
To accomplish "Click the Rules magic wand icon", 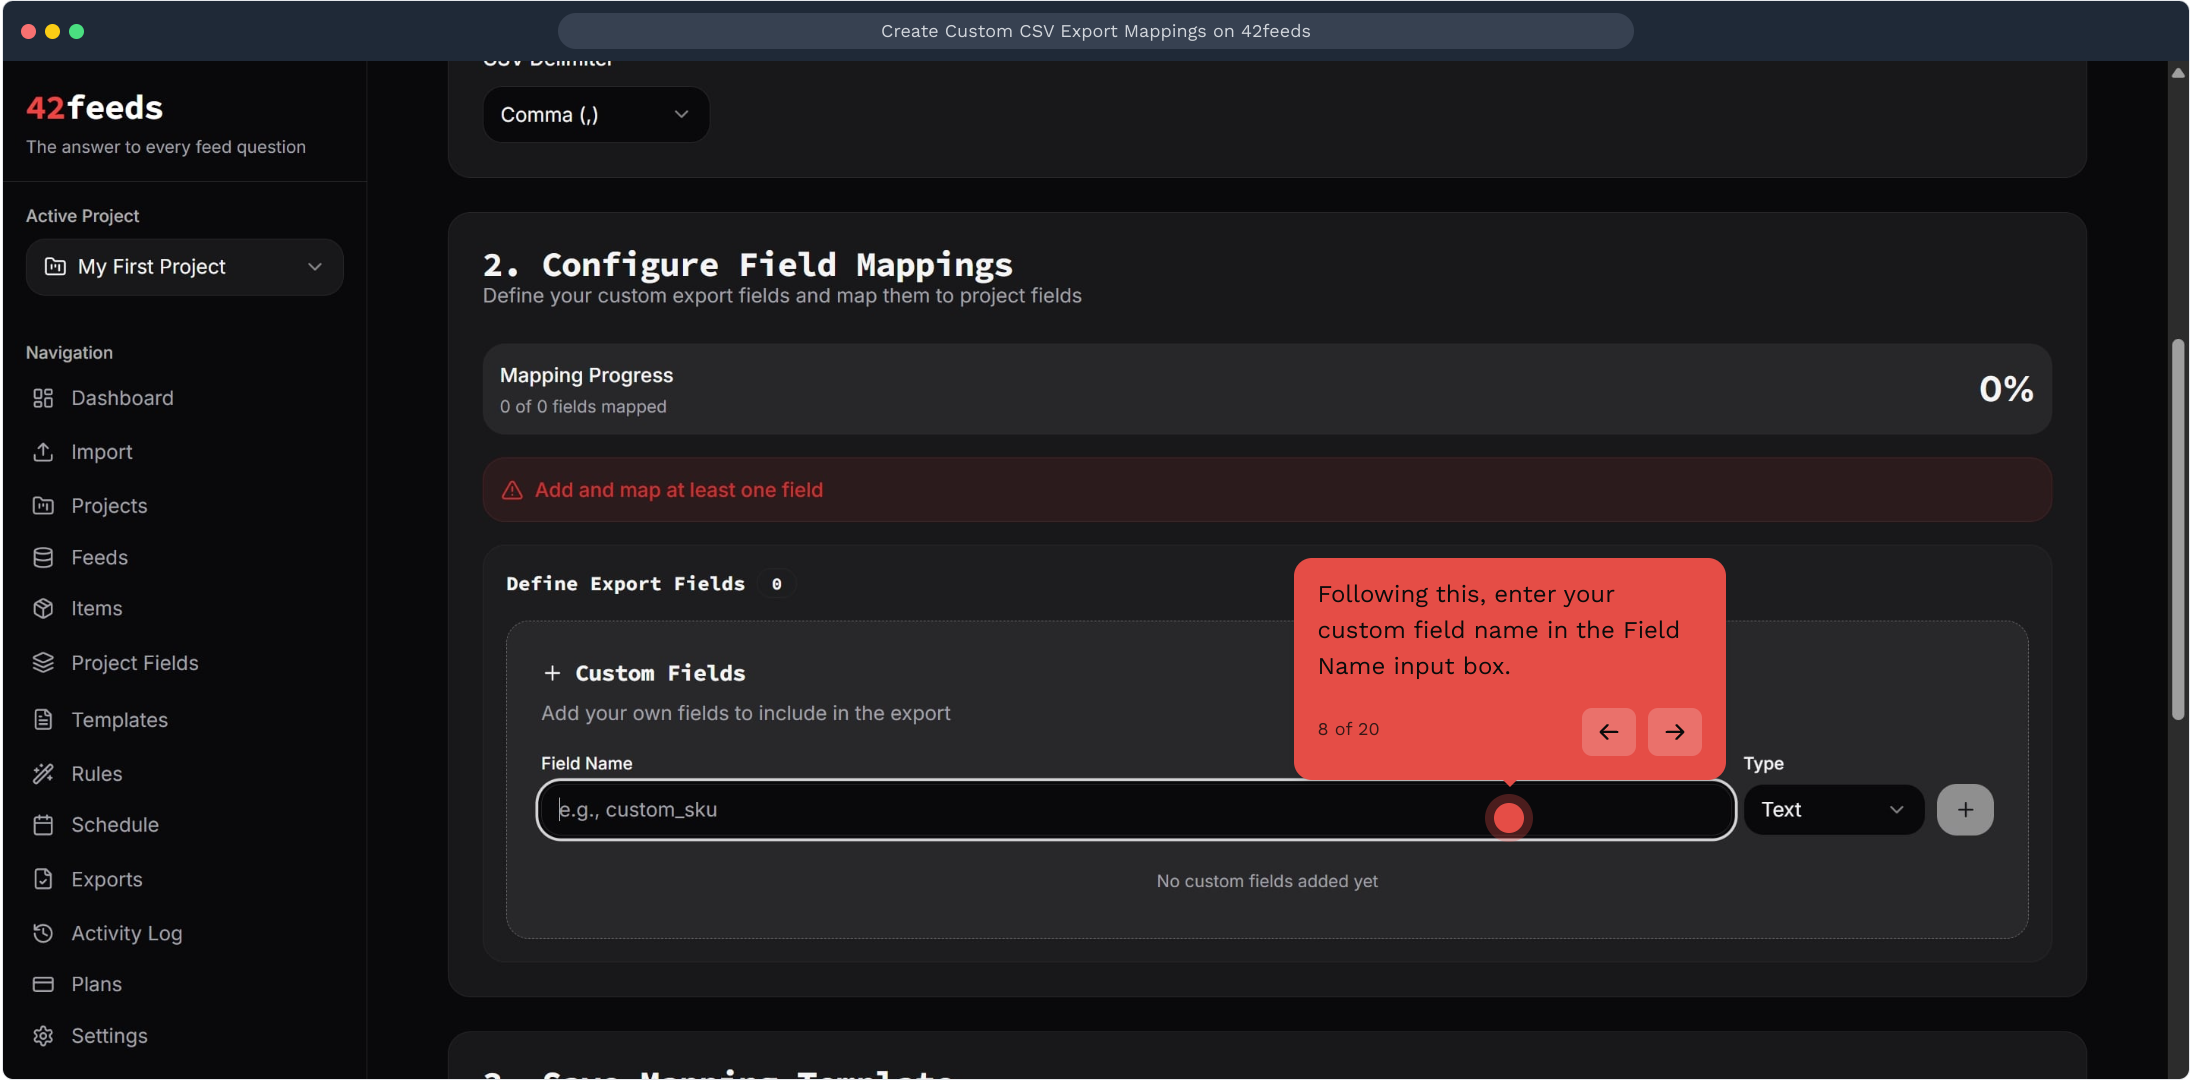I will click(43, 774).
